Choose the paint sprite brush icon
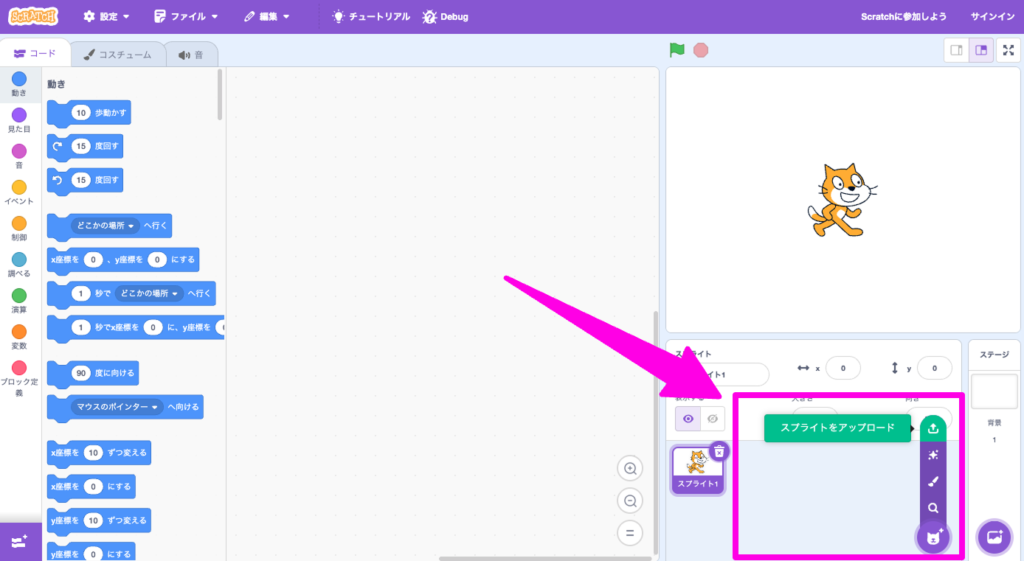 pos(932,481)
